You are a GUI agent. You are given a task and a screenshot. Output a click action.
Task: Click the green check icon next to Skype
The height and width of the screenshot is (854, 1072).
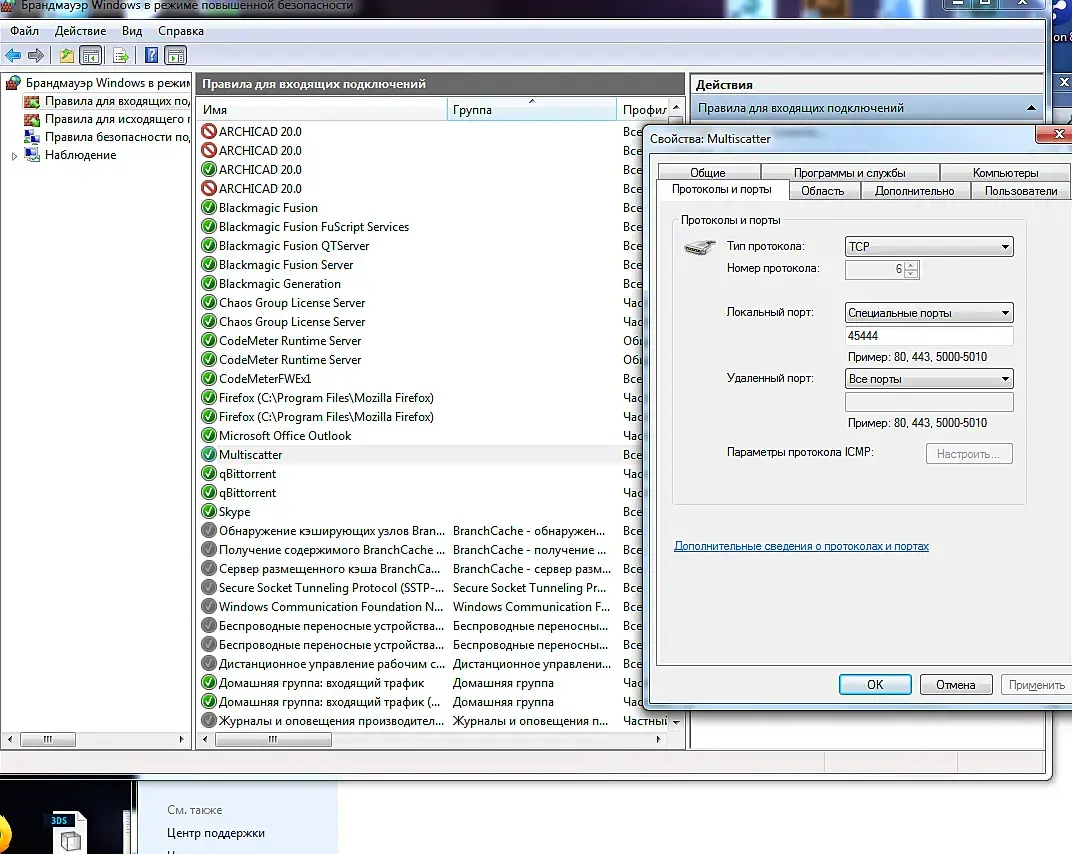(x=209, y=511)
